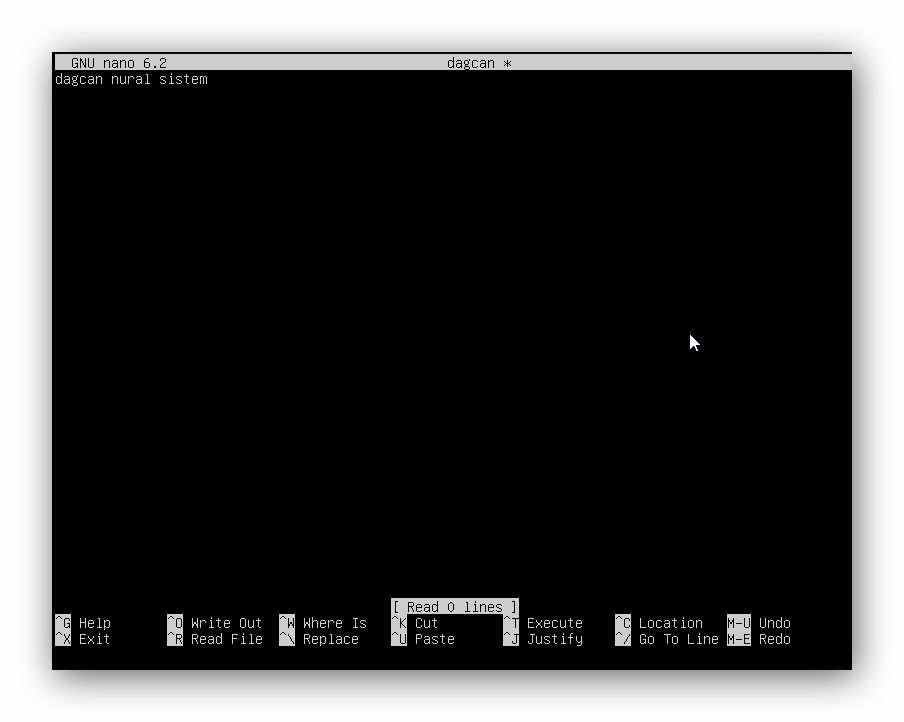Click the ^\ Replace shortcut
Image resolution: width=904 pixels, height=722 pixels.
click(319, 639)
